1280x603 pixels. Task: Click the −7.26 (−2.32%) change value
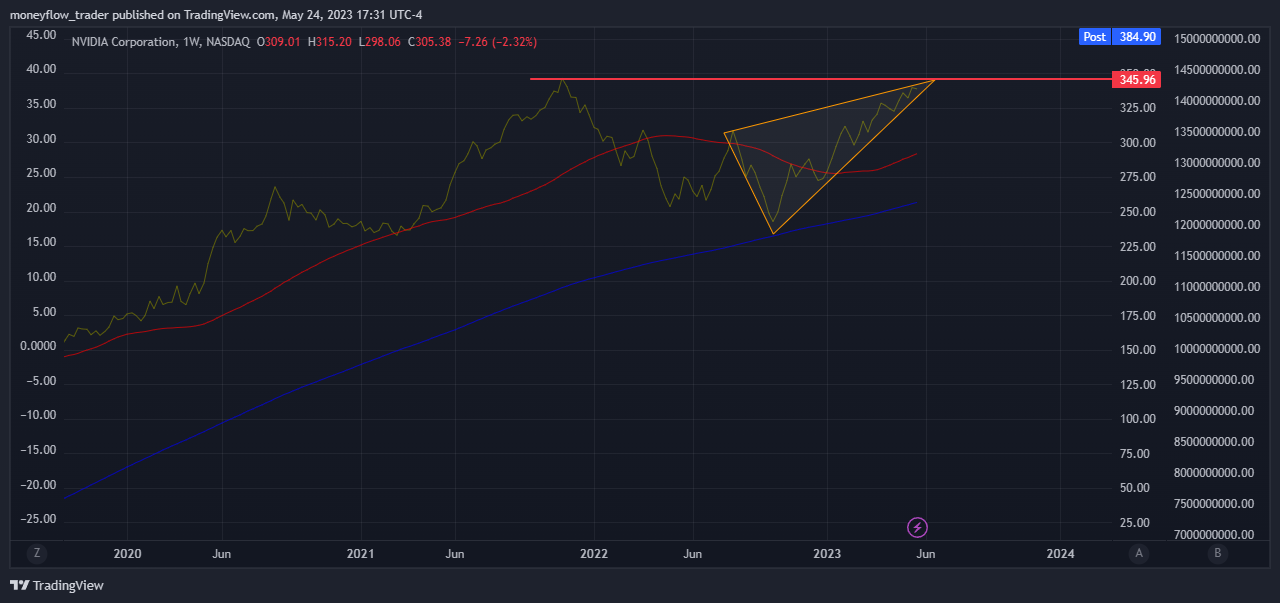(x=497, y=42)
